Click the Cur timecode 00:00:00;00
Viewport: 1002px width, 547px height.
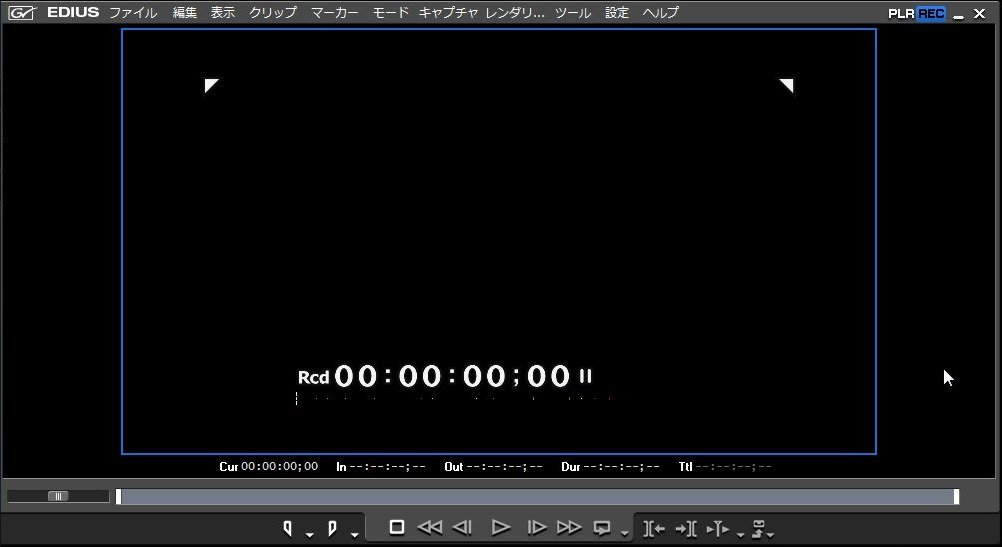(x=279, y=466)
